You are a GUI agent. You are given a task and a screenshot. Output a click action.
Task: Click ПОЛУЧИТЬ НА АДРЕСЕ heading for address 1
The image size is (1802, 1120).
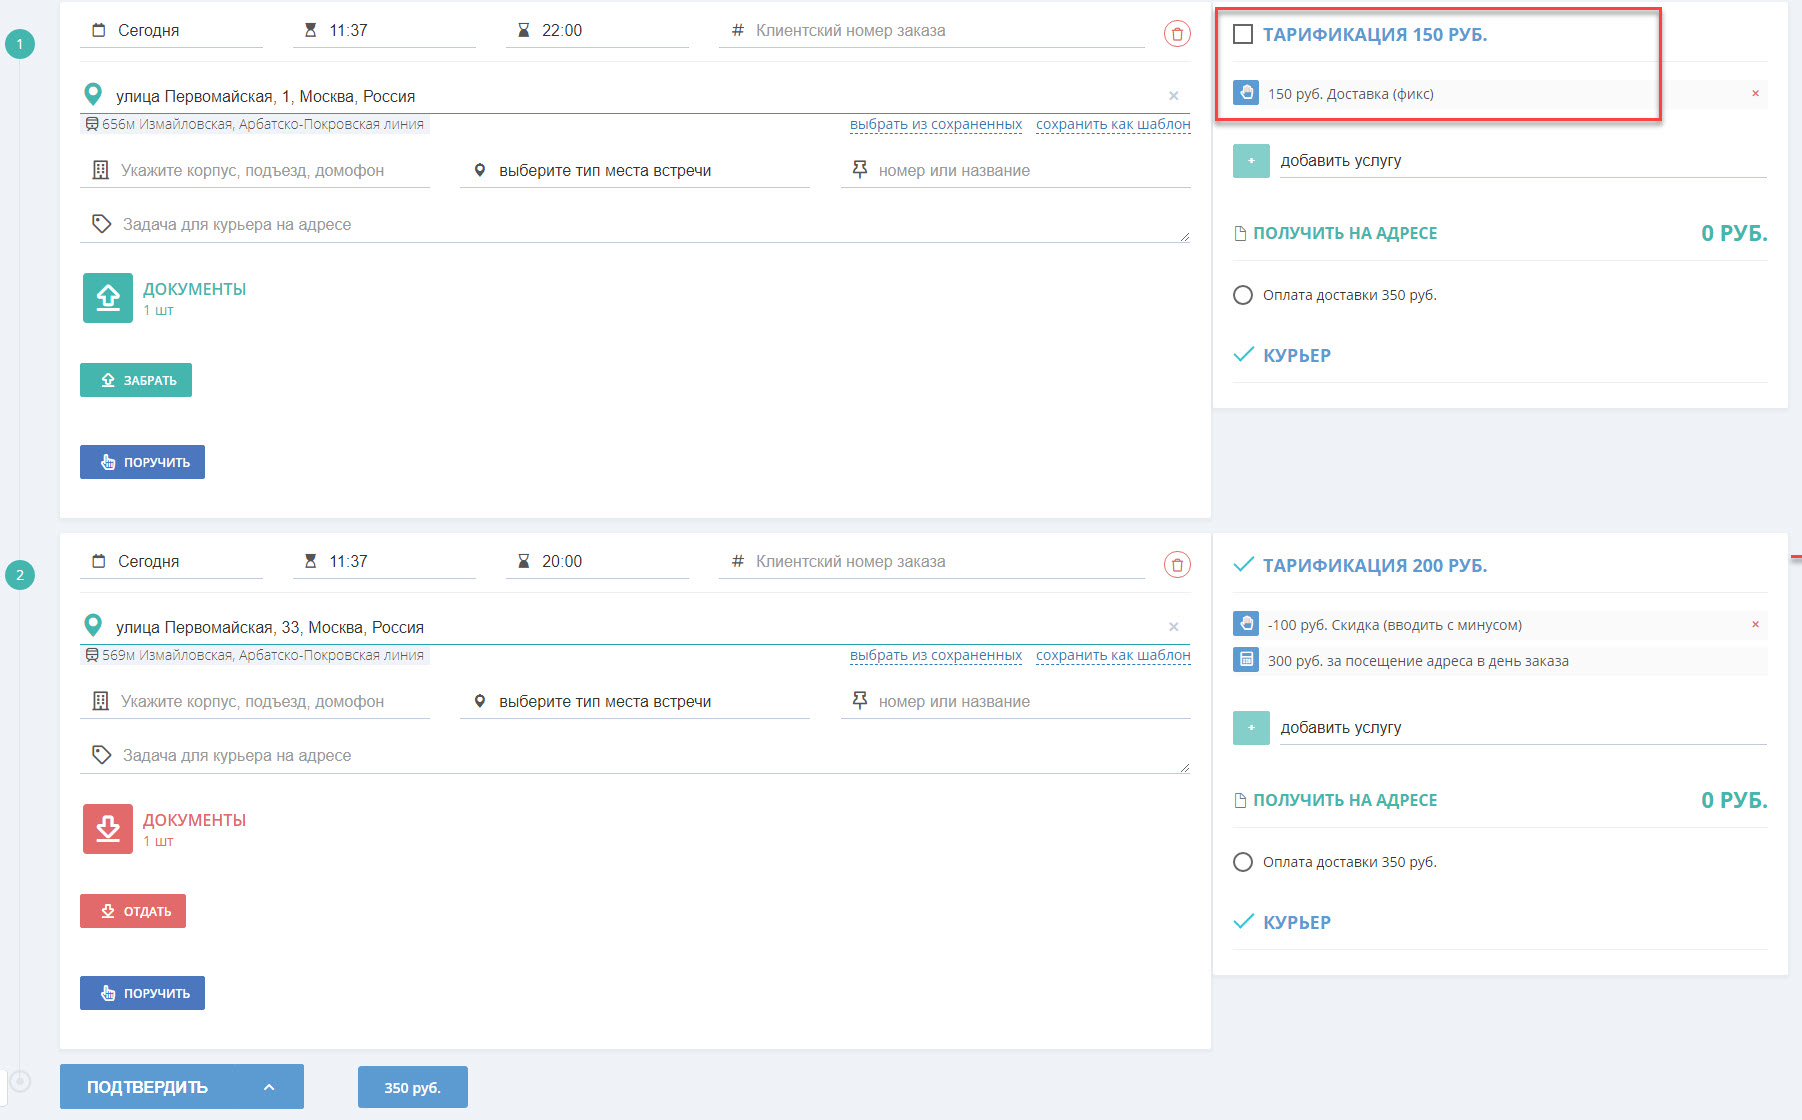[1345, 233]
